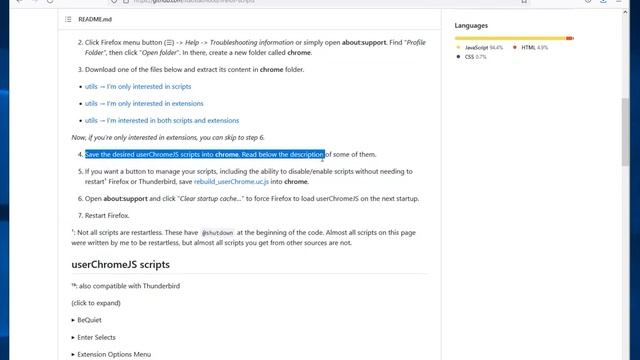Click the 'Restart Firefox.' step text

pos(107,216)
